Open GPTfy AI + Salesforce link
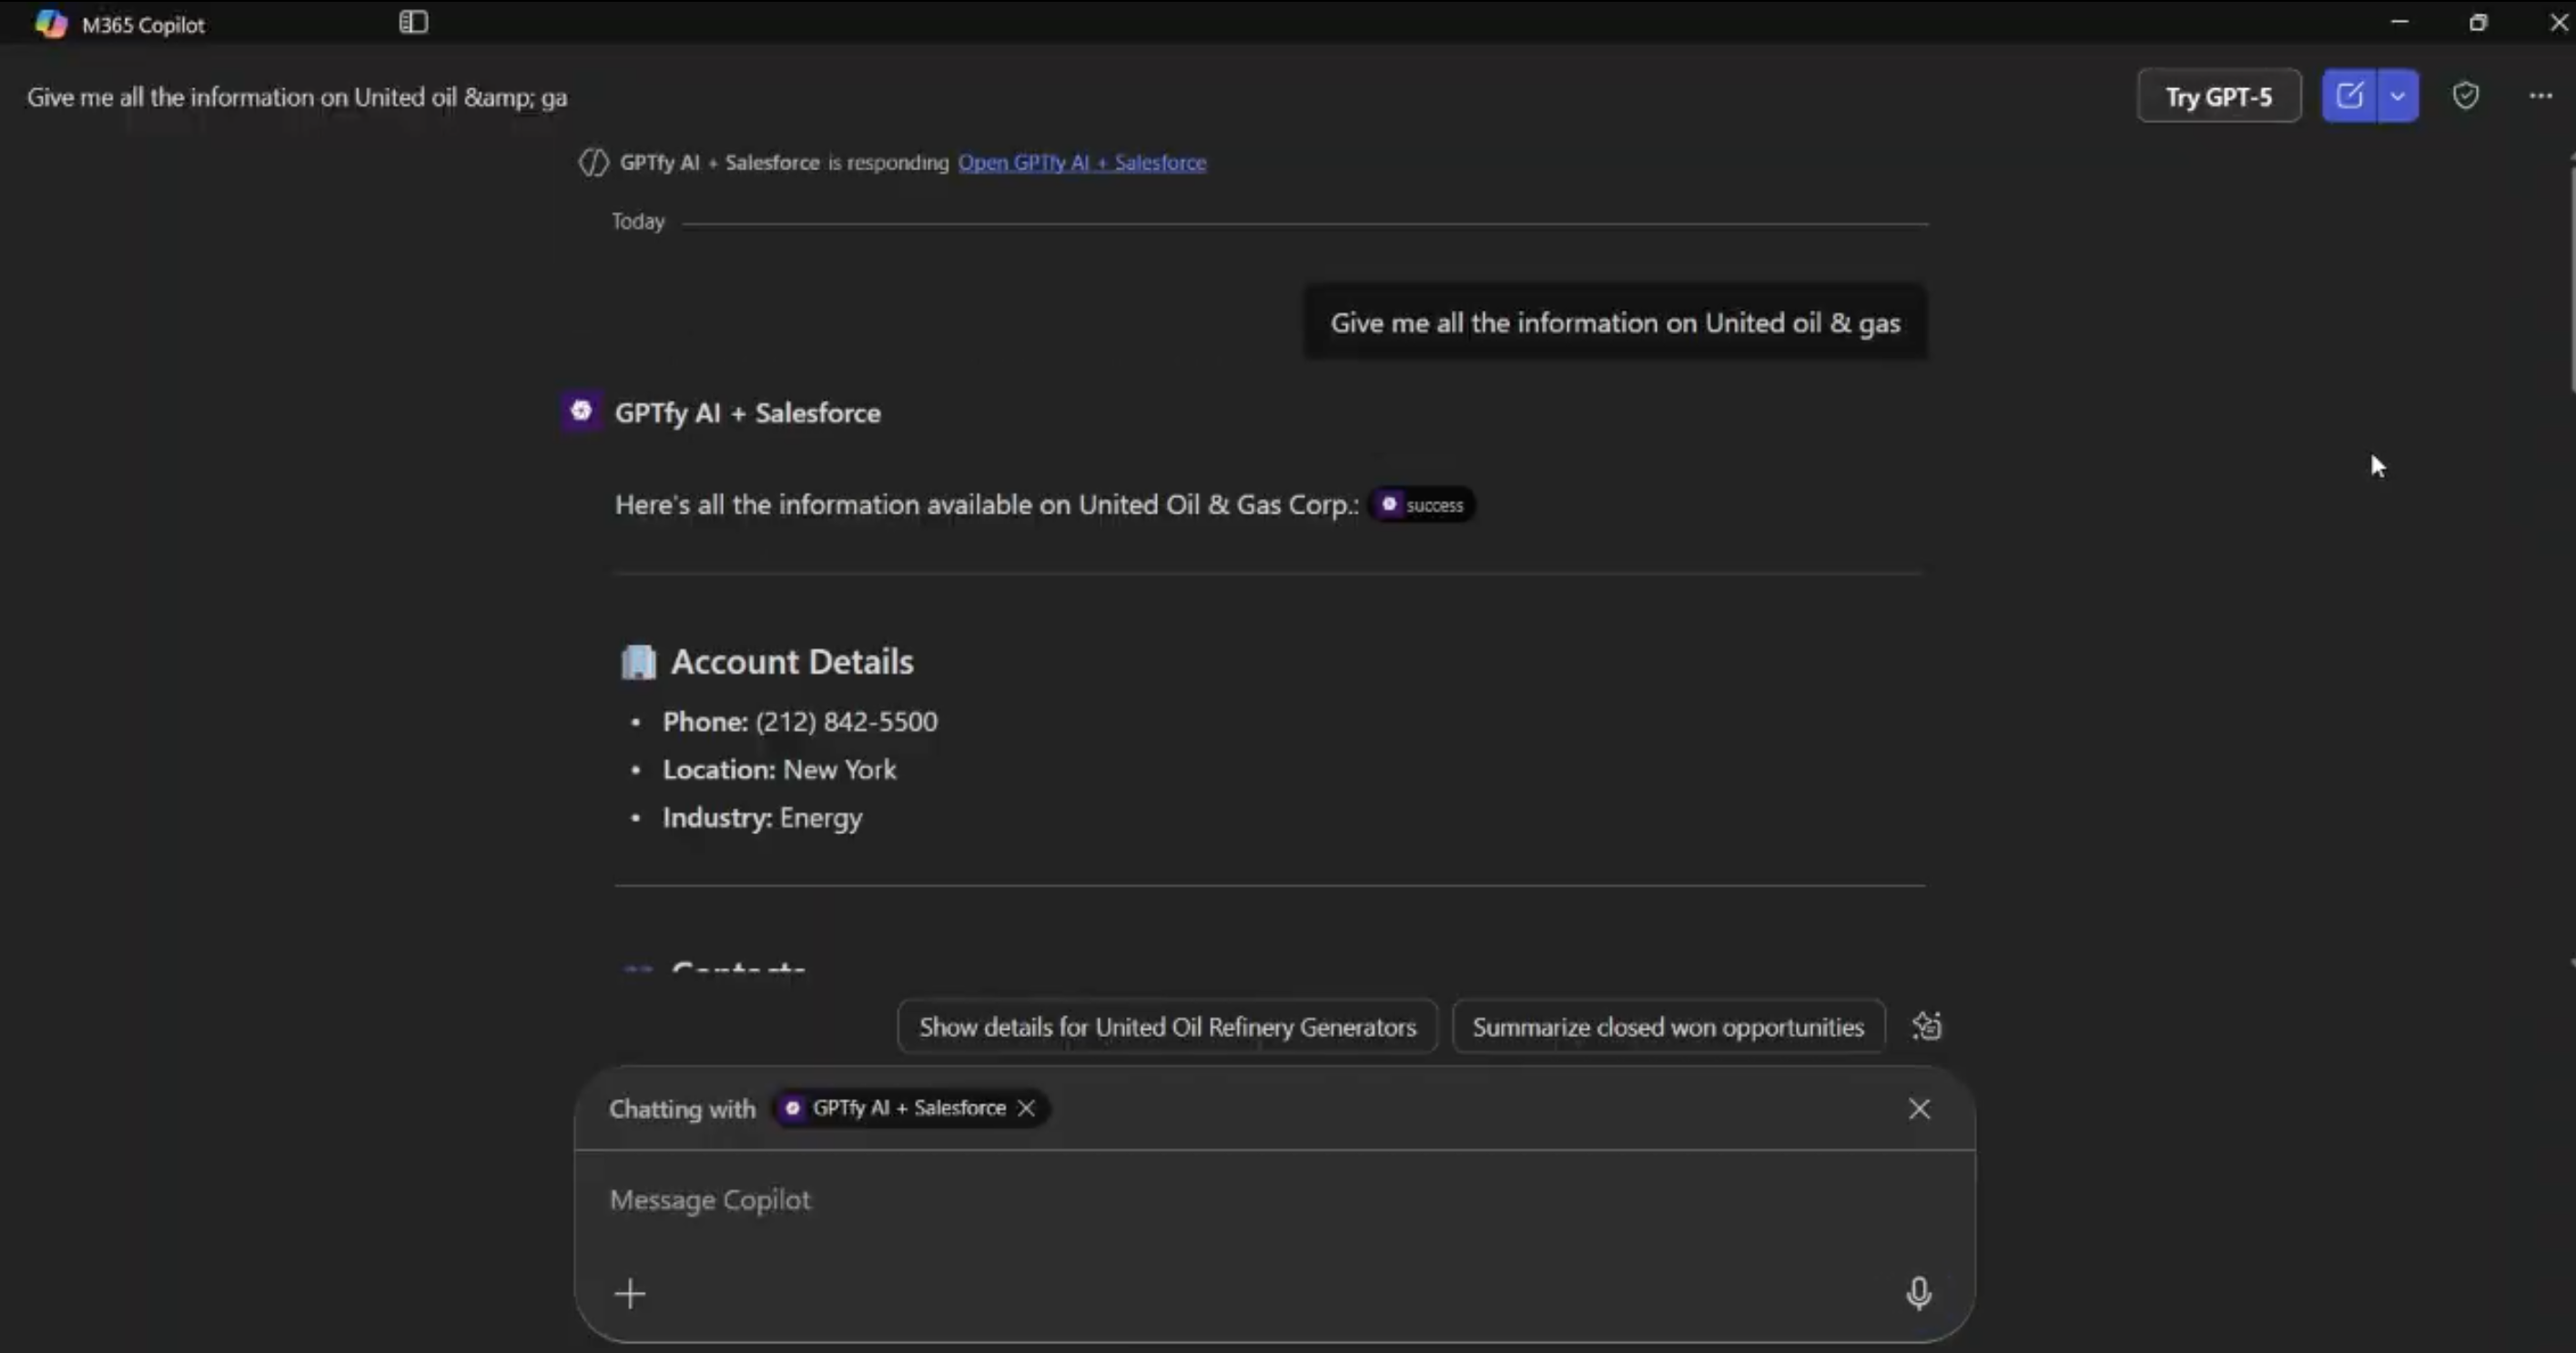This screenshot has width=2576, height=1353. 1082,162
